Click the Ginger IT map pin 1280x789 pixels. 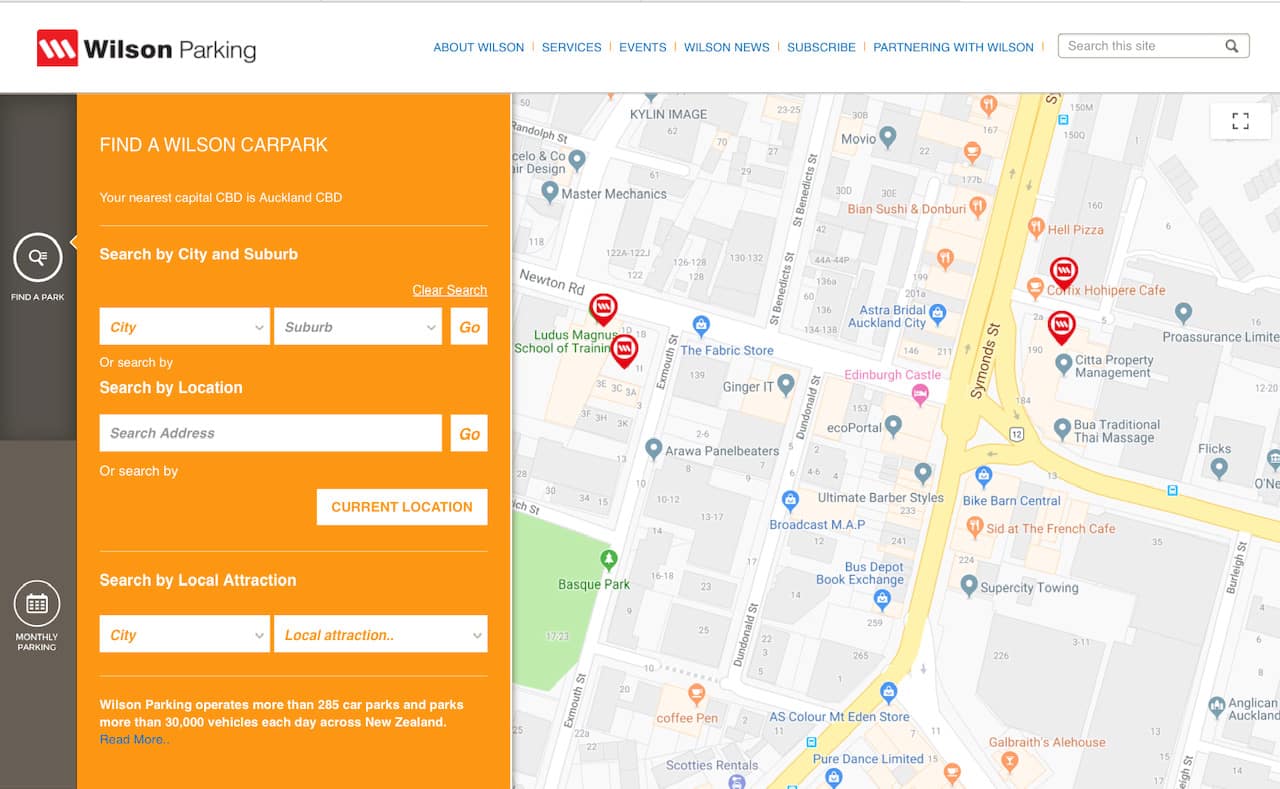pos(786,384)
